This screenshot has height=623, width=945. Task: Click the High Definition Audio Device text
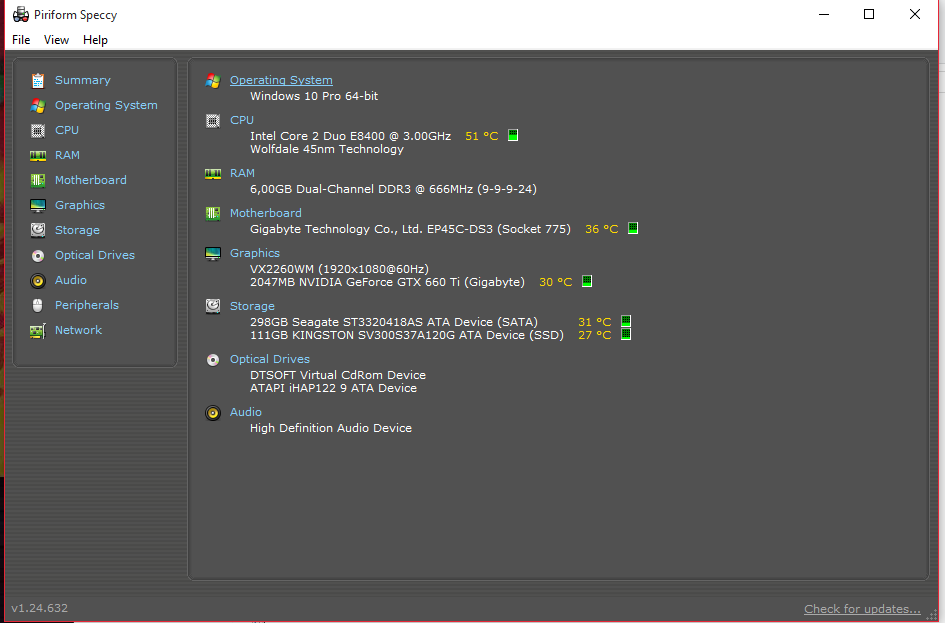(x=331, y=428)
